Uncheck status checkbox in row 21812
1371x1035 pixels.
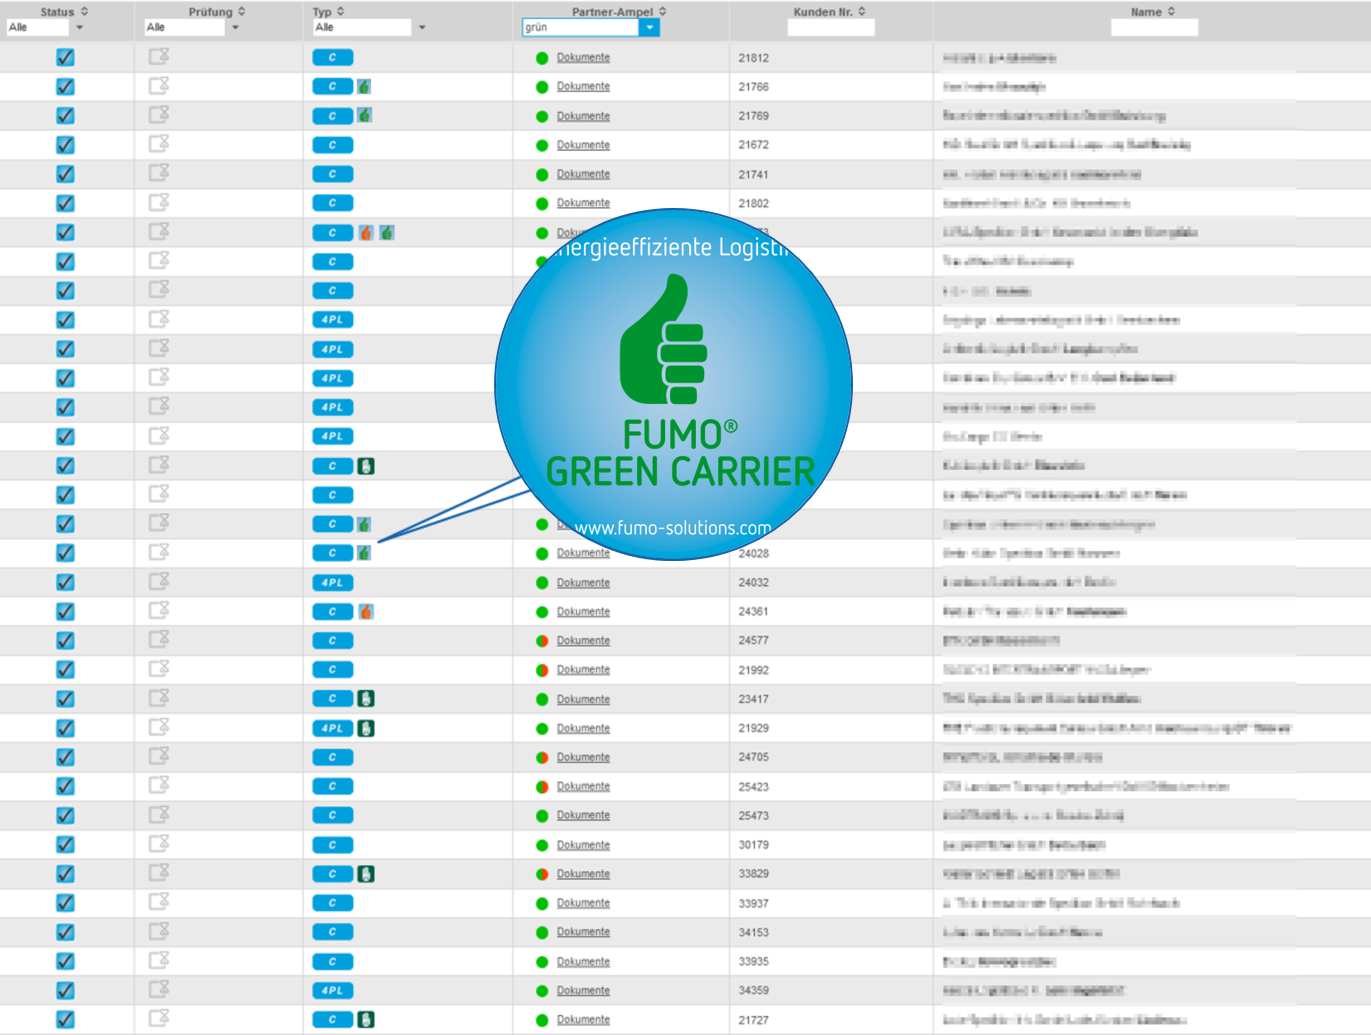pos(65,58)
